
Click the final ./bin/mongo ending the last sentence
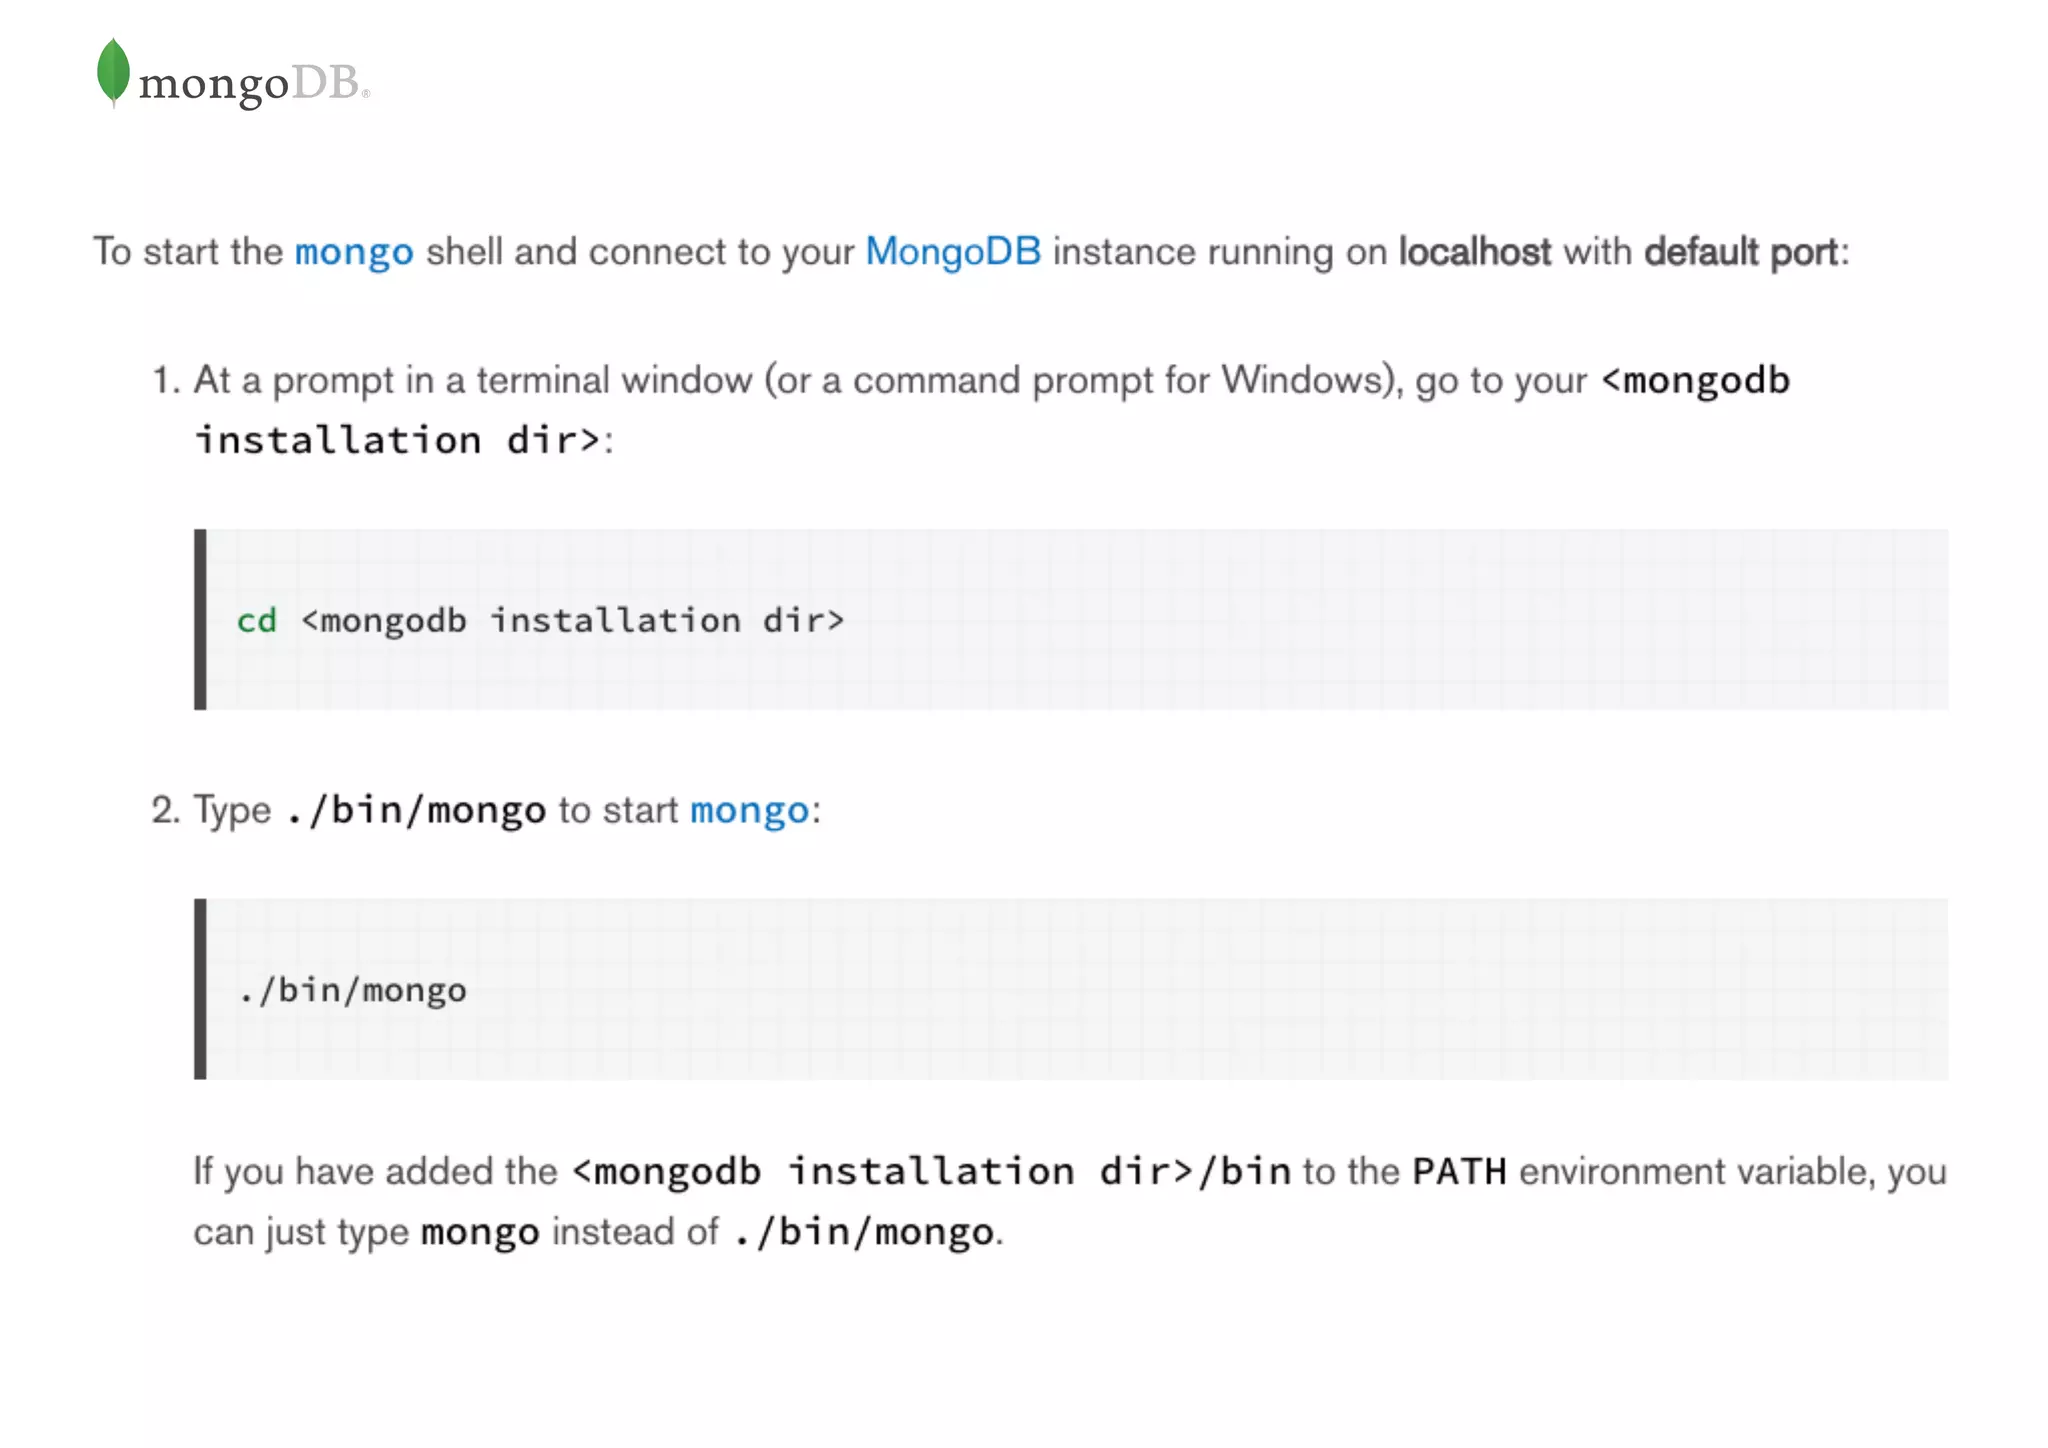(864, 1232)
